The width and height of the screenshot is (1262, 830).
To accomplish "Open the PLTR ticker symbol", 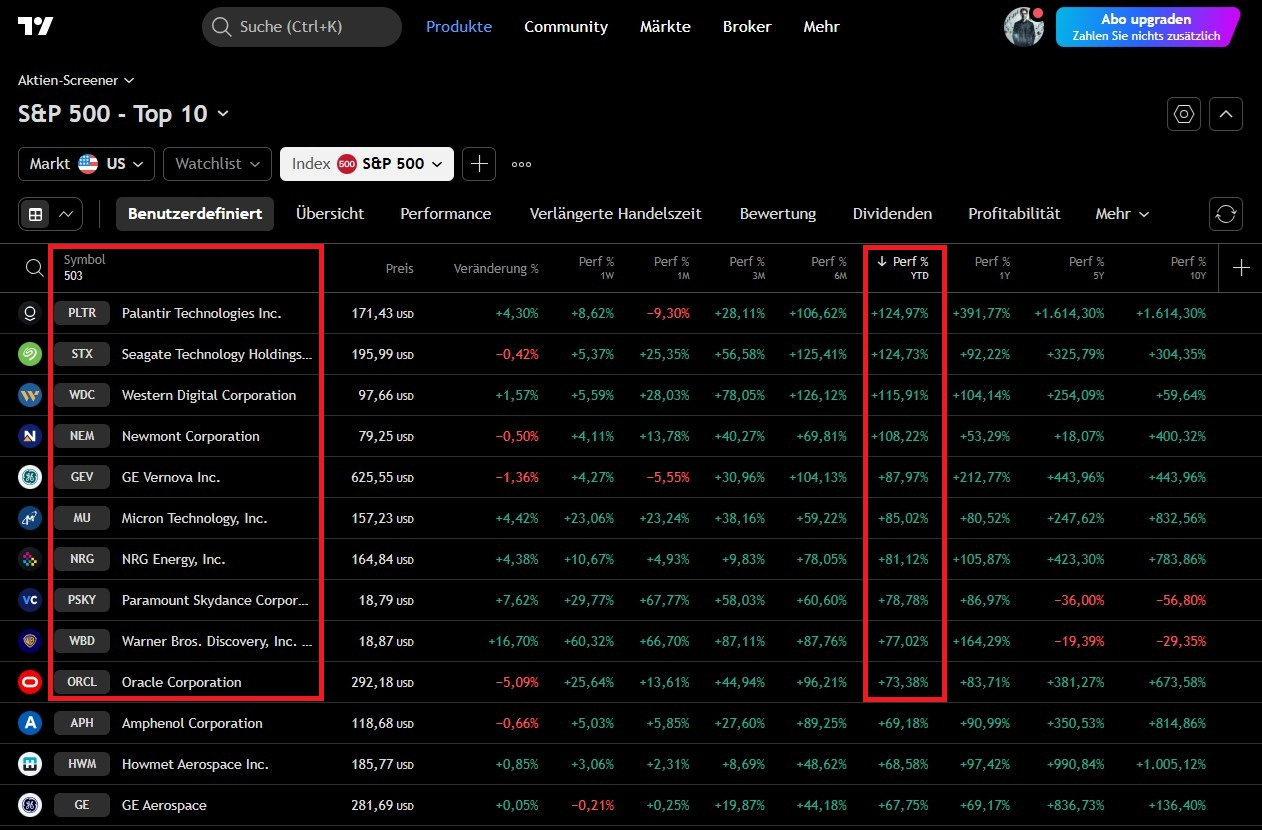I will [x=82, y=313].
